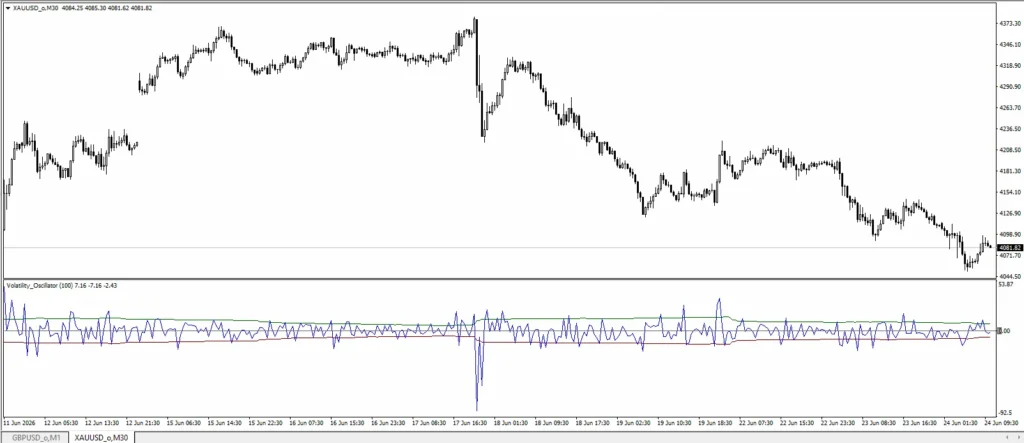Click price level 4208.50 on axis
The height and width of the screenshot is (443, 1024).
pos(1009,150)
